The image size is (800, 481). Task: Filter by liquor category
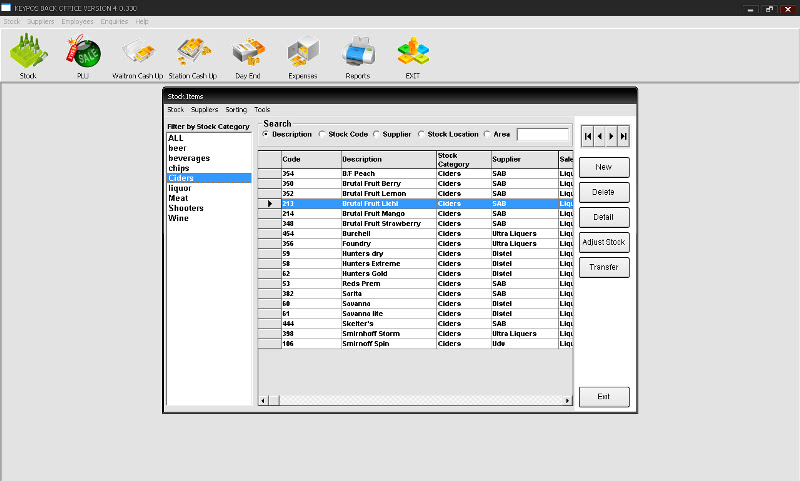click(x=209, y=188)
